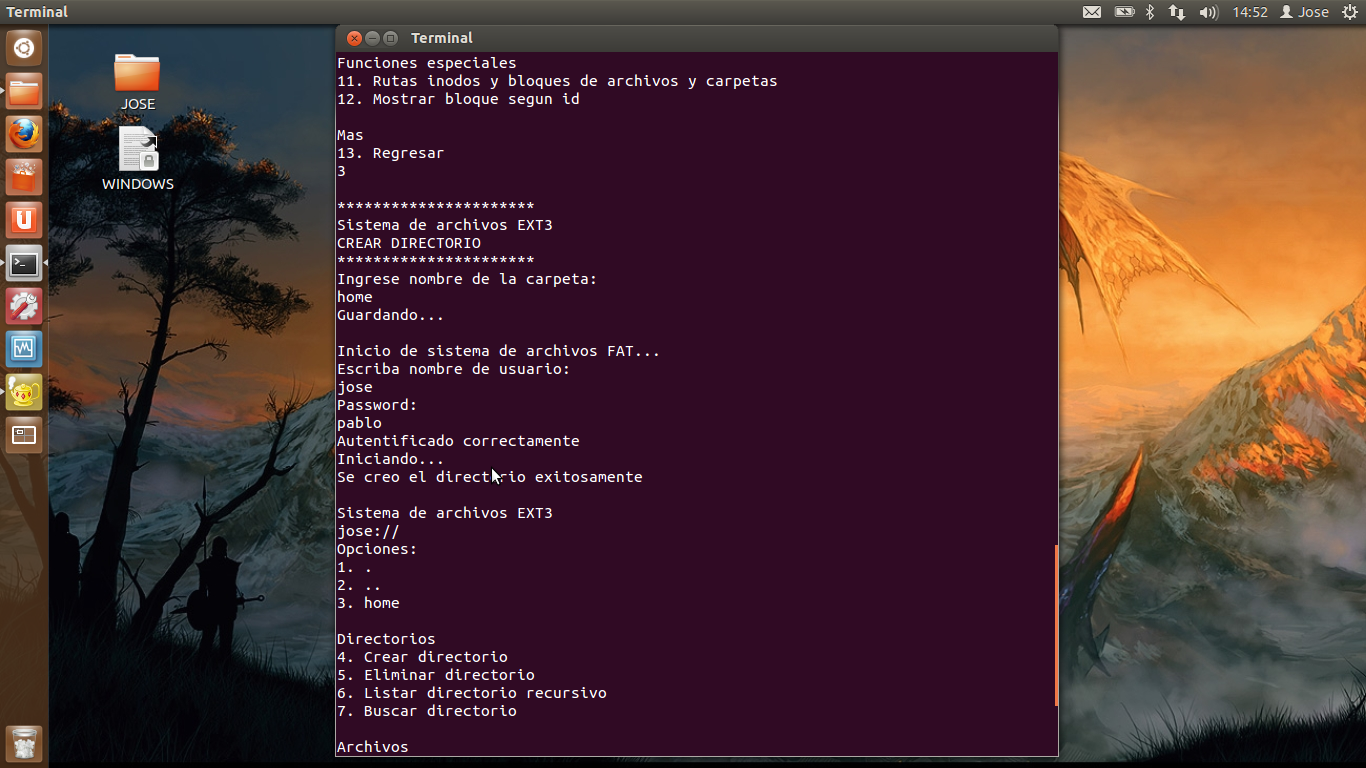
Task: Open System Settings wrench icon
Action: coord(24,307)
